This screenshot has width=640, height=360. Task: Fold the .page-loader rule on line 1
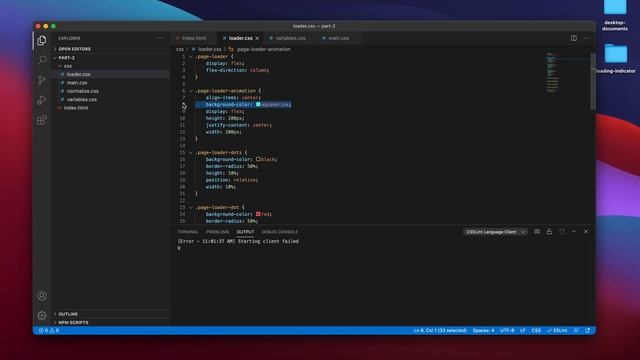(191, 57)
